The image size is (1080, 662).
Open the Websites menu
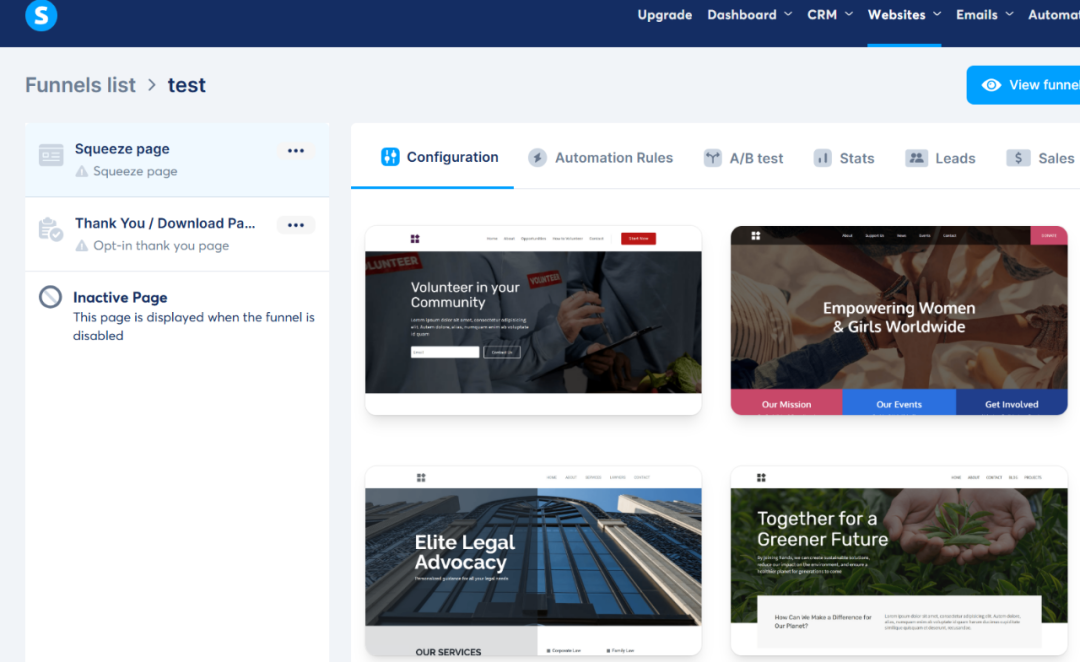click(x=904, y=15)
